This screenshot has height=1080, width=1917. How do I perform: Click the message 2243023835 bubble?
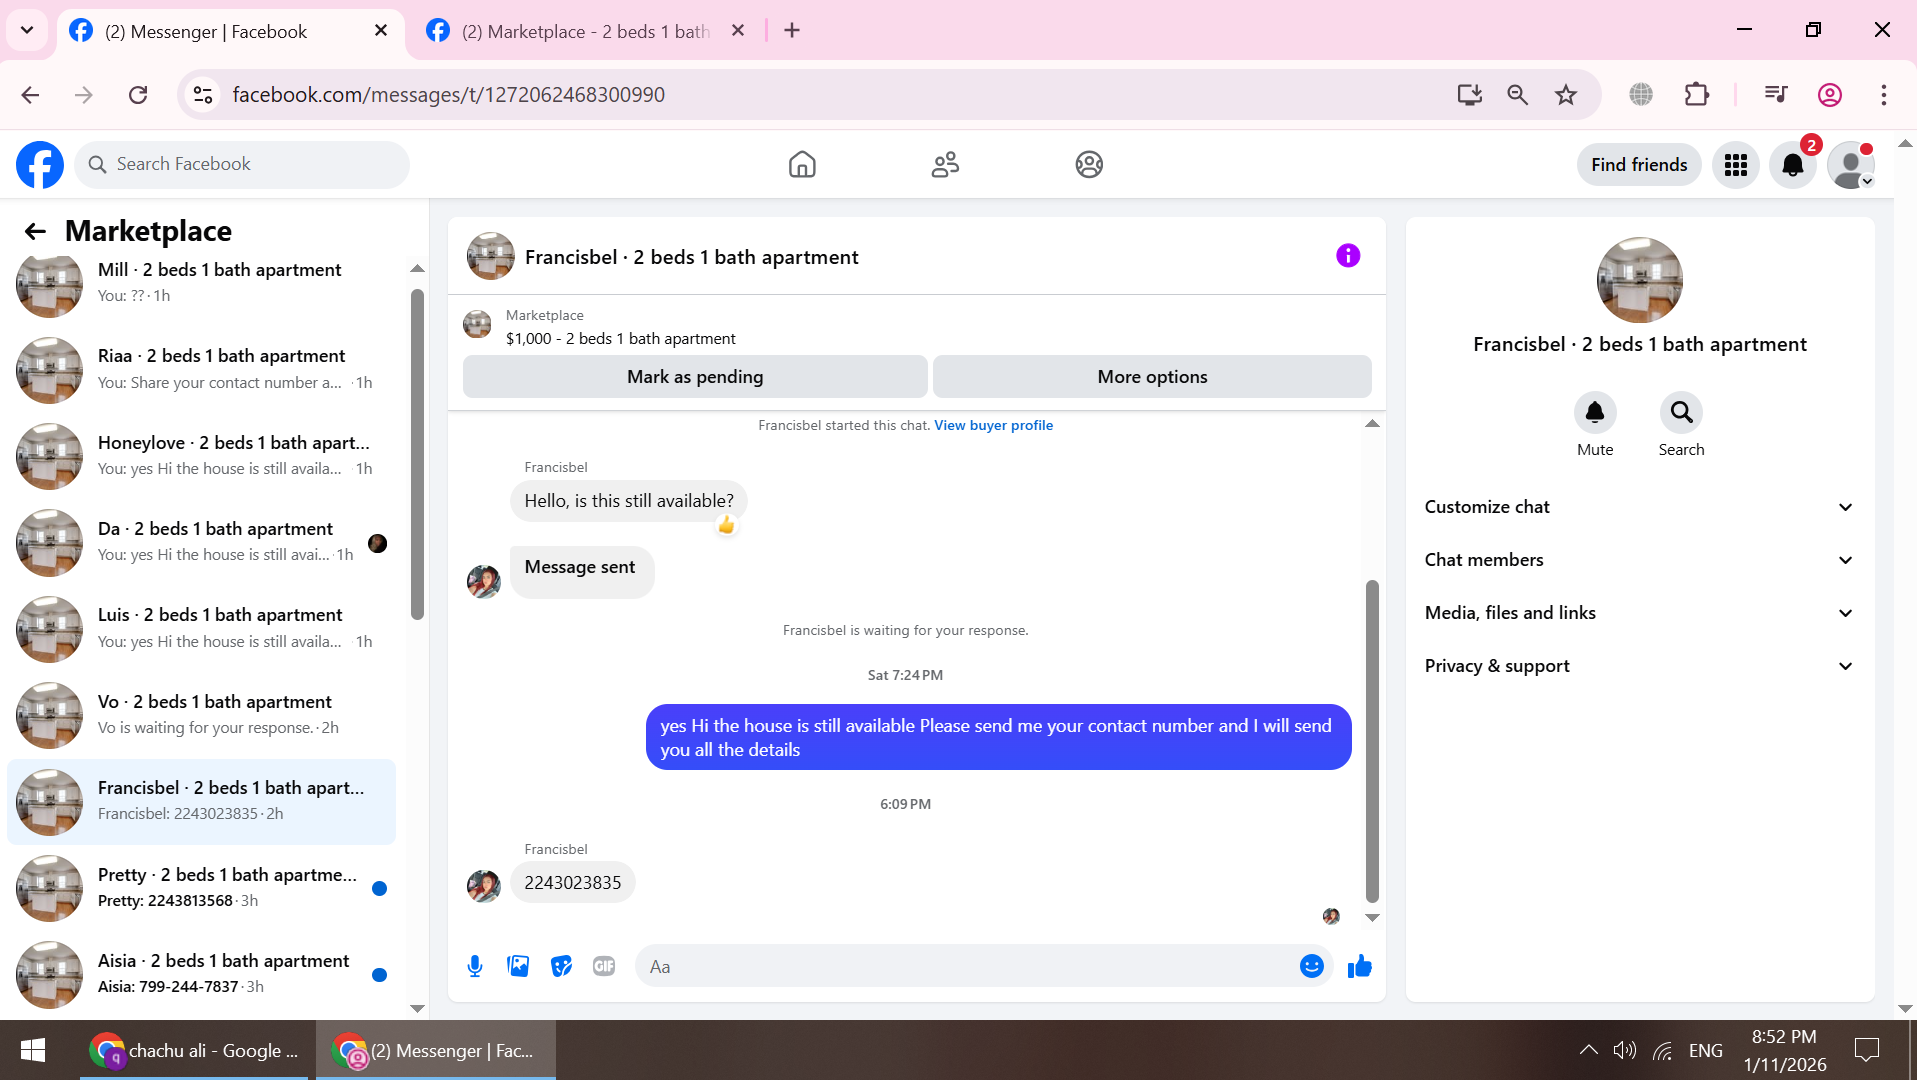coord(573,883)
